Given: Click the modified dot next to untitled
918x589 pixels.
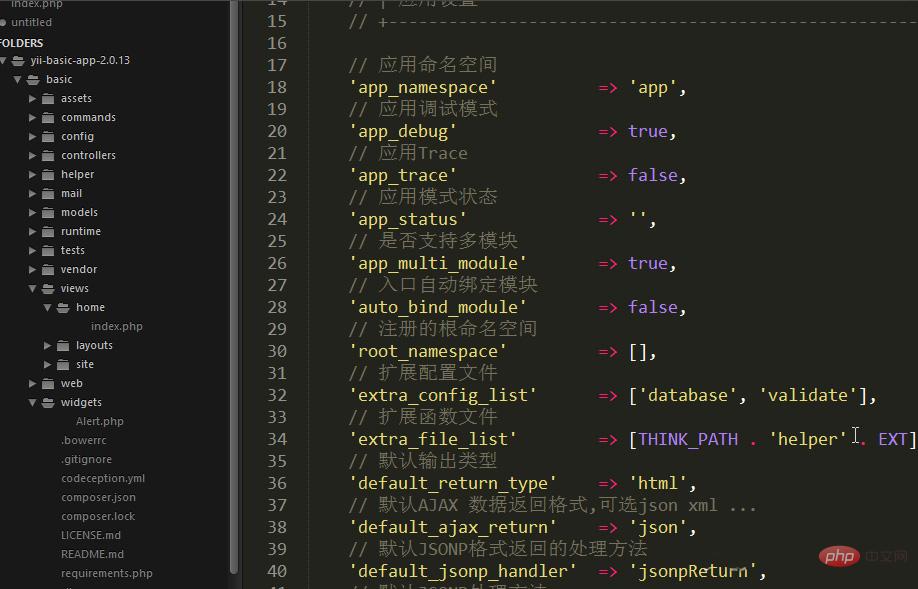Looking at the screenshot, I should [x=4, y=22].
